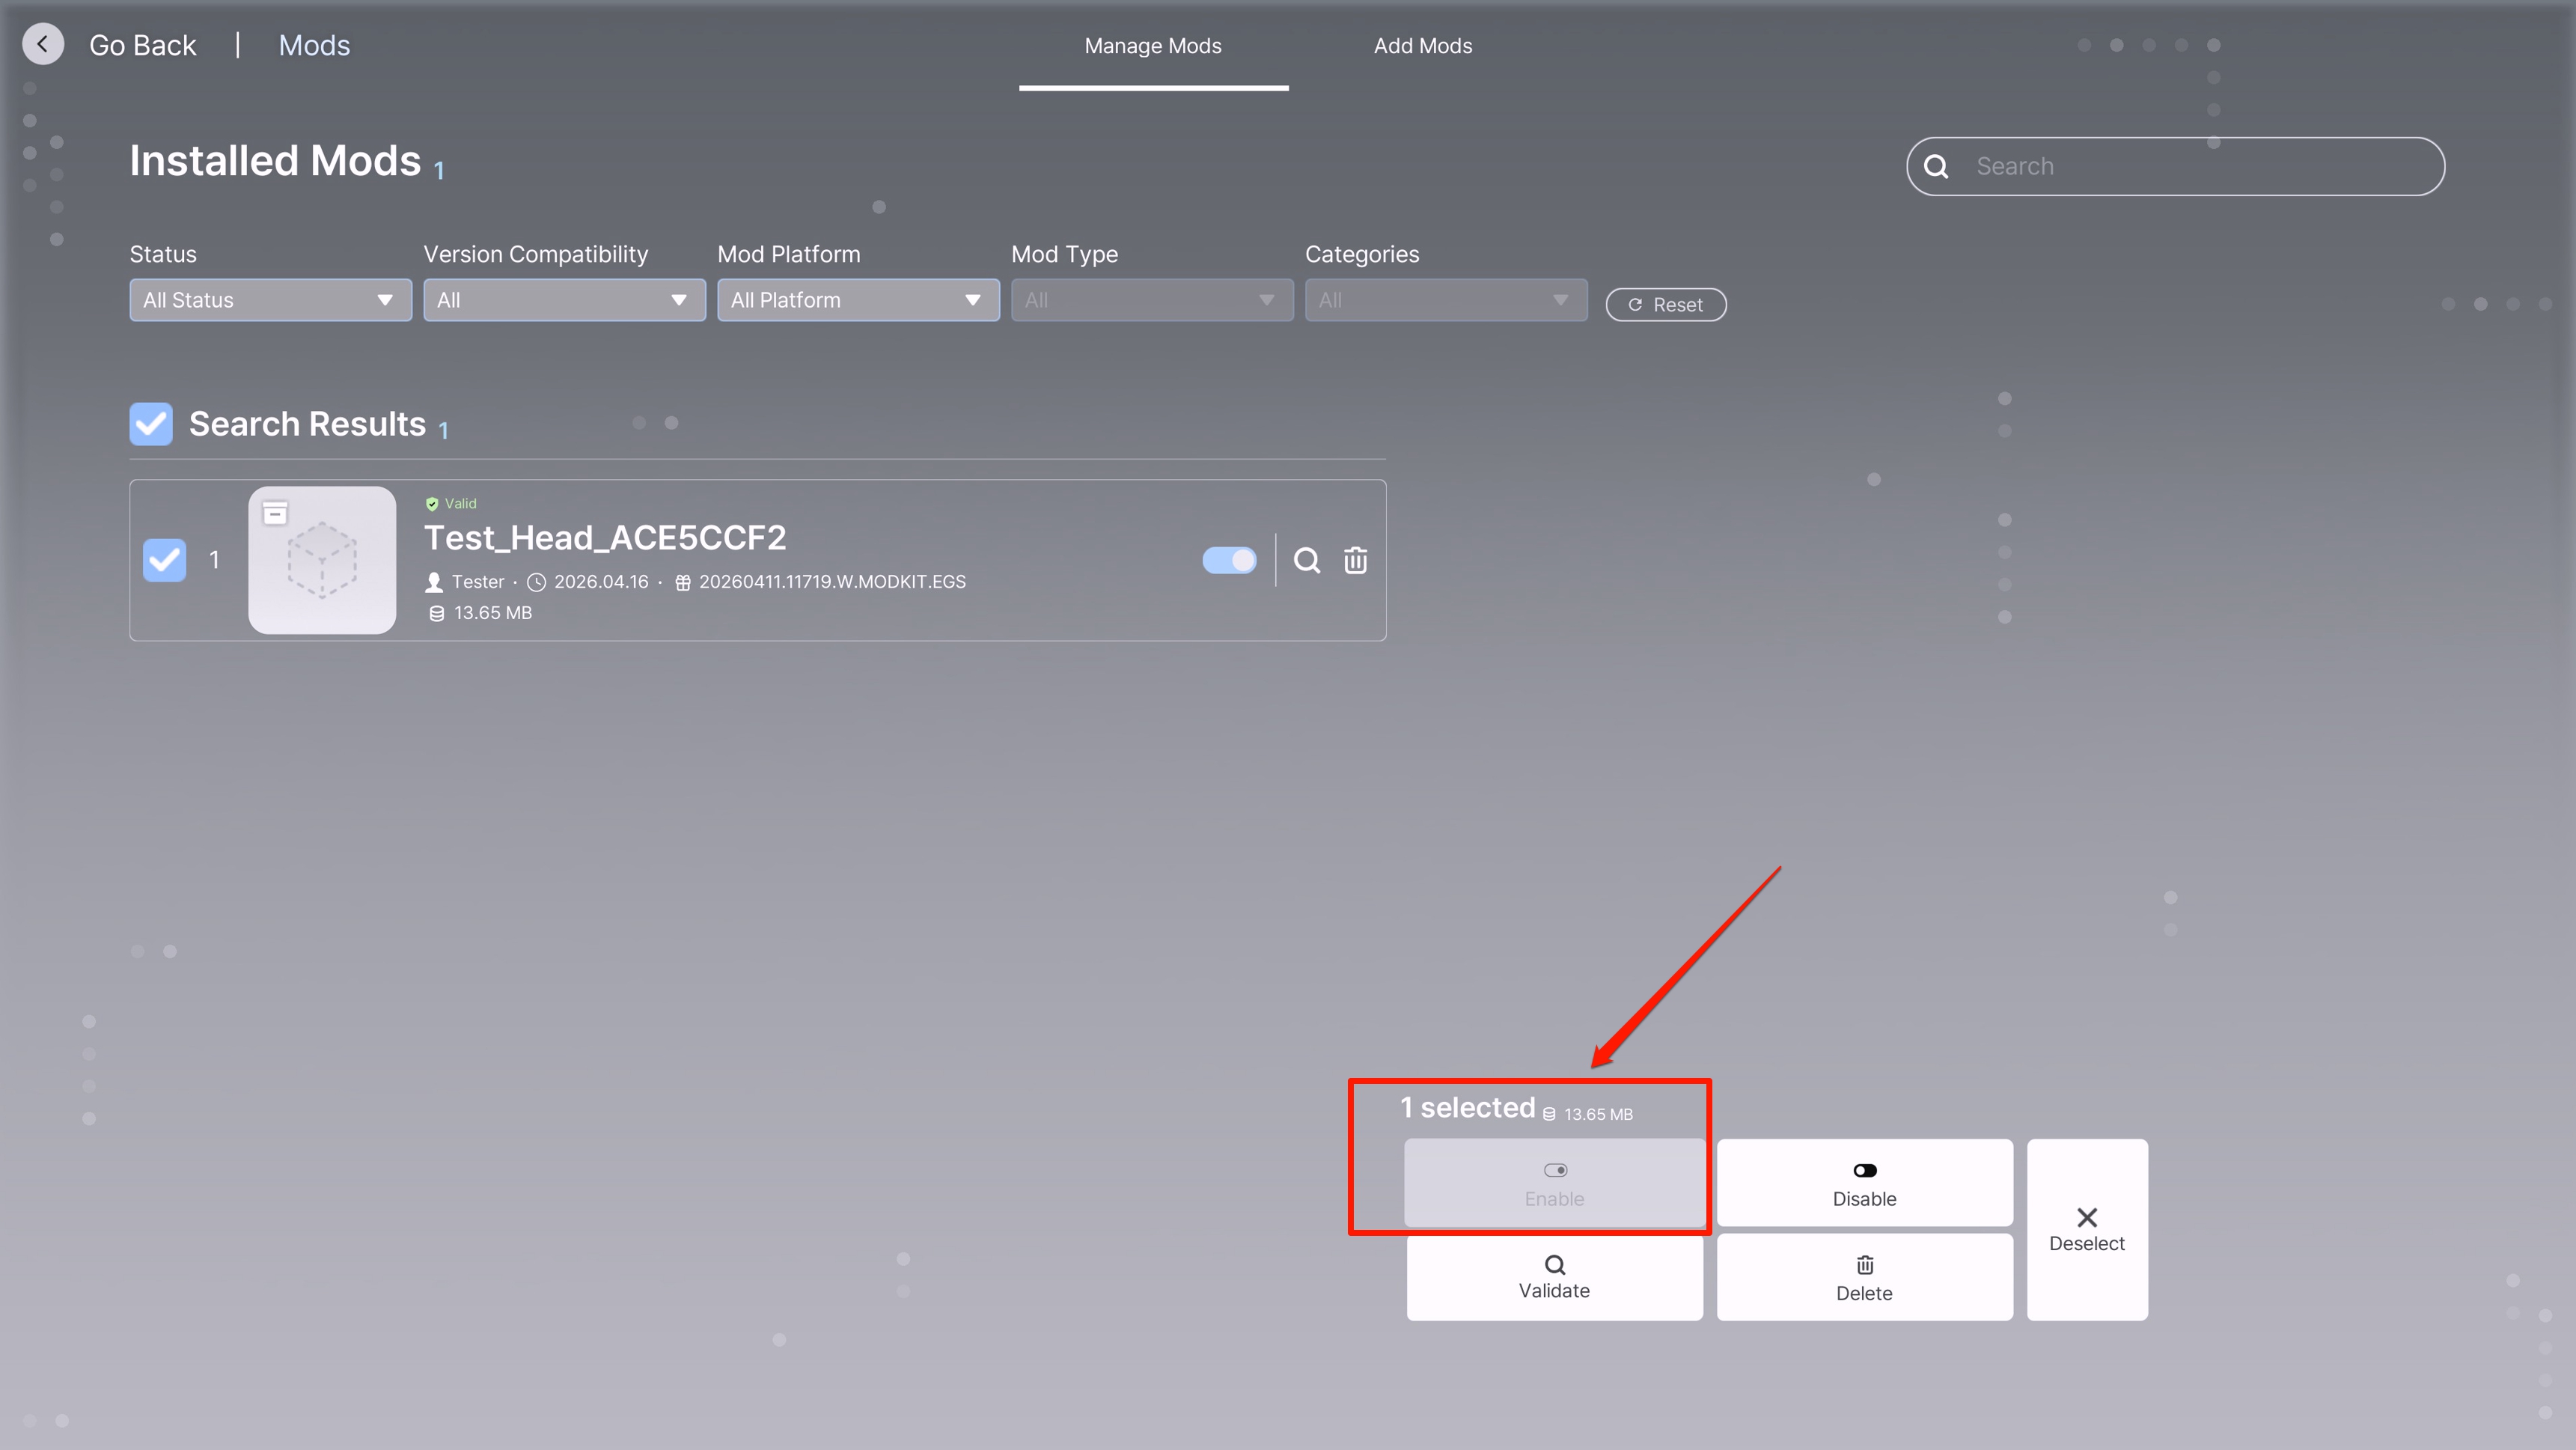
Task: Inspect mod using row magnifier icon
Action: click(x=1307, y=560)
